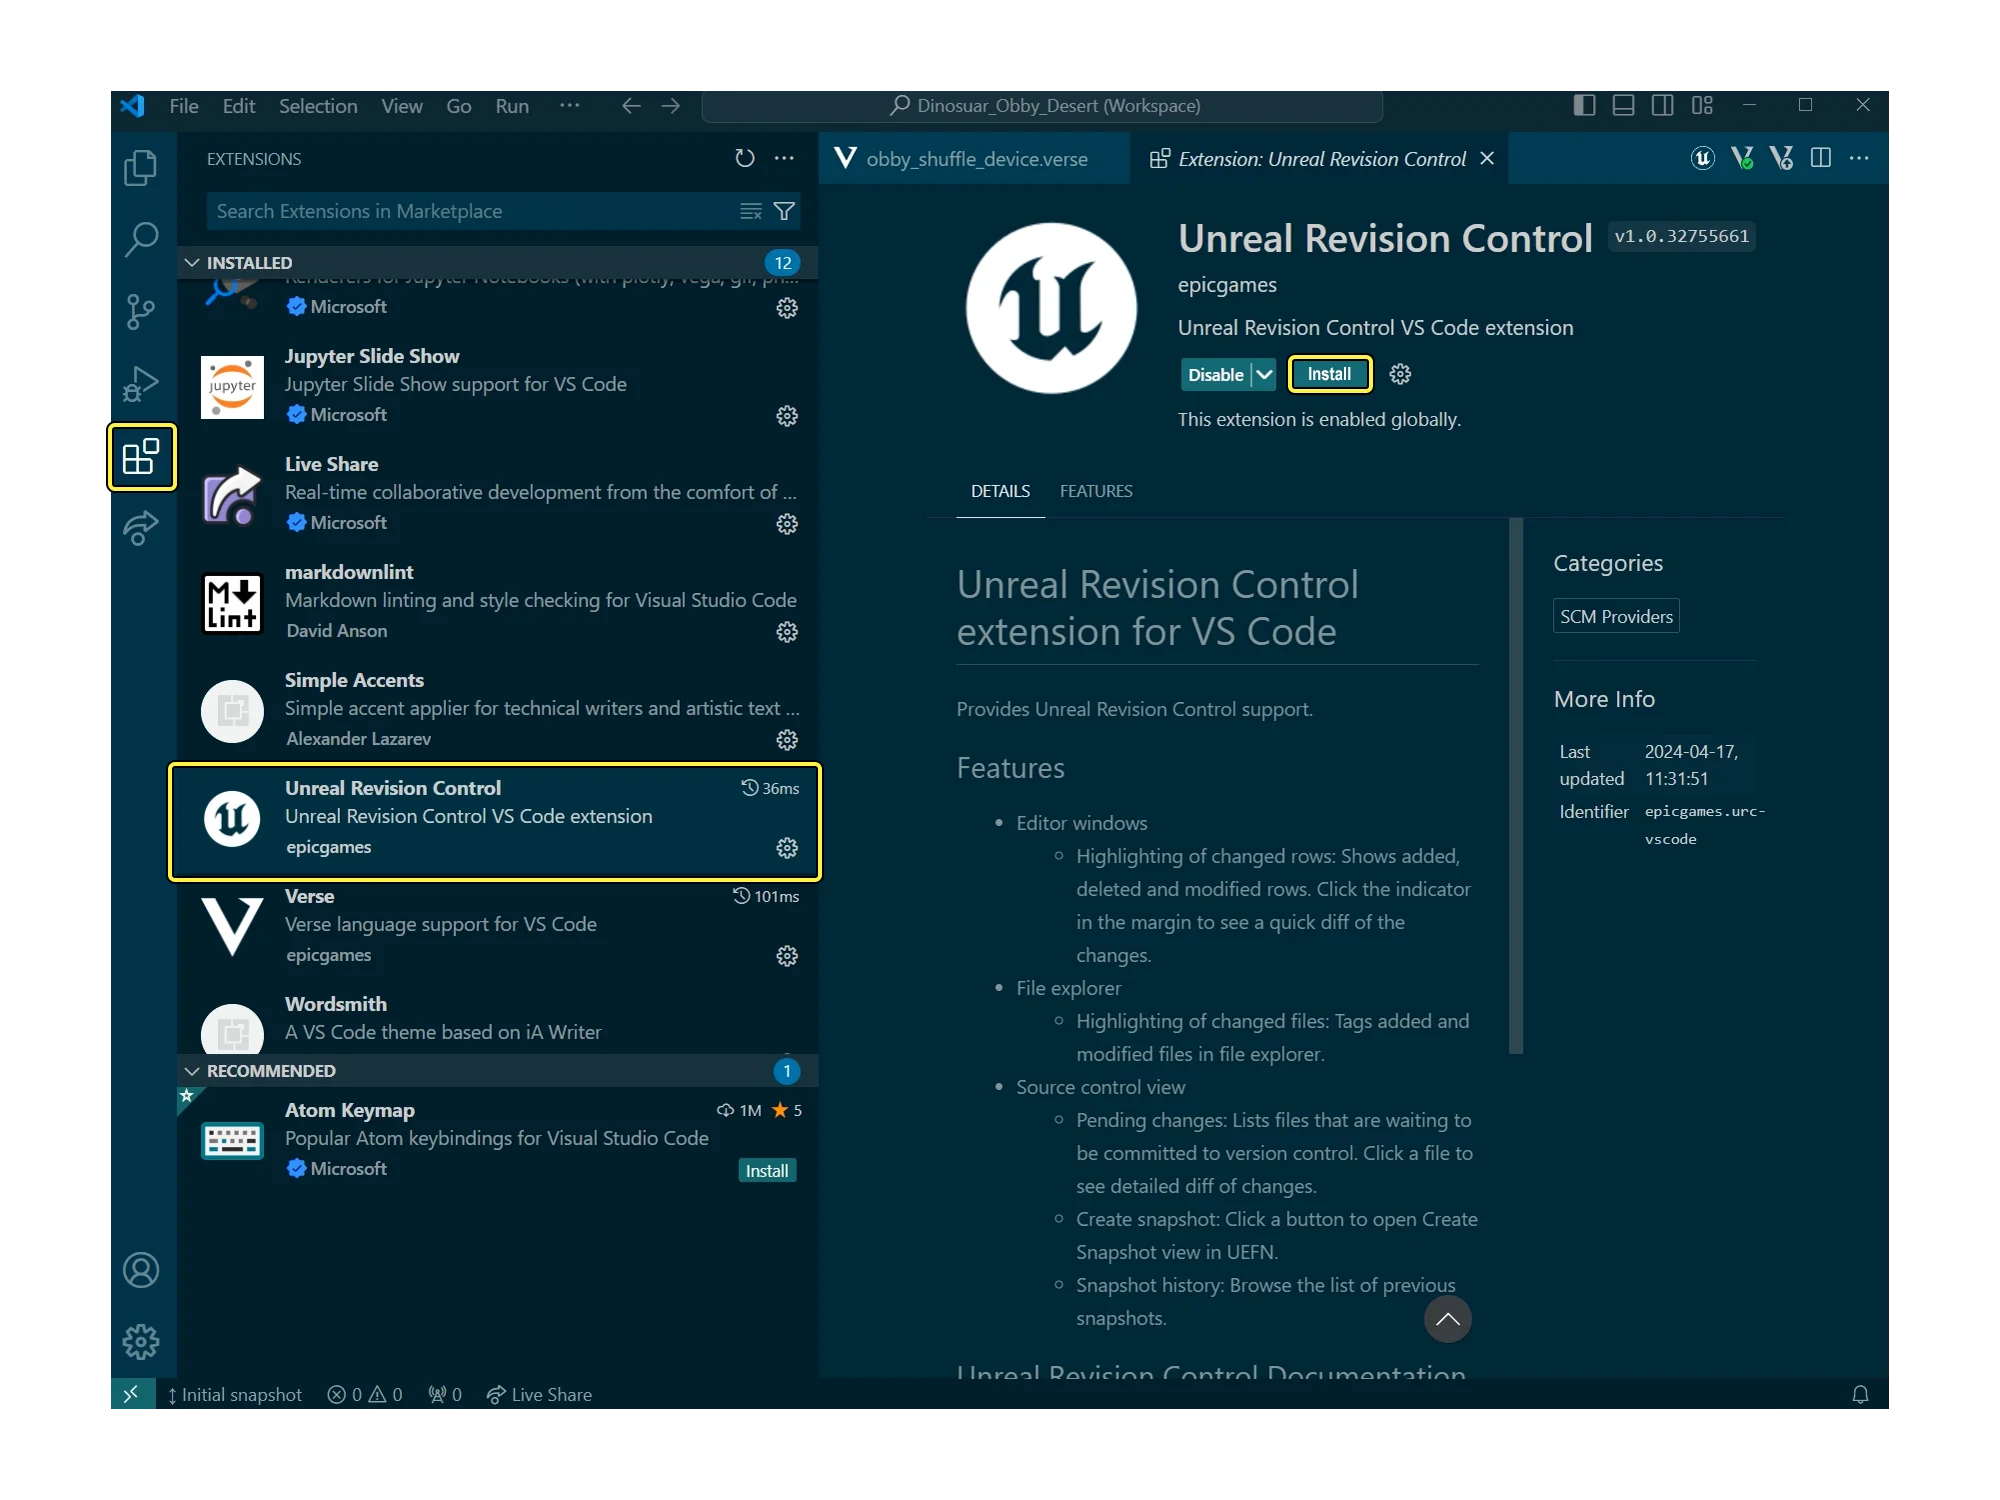The image size is (2000, 1500).
Task: Open the Edit menu
Action: coord(238,105)
